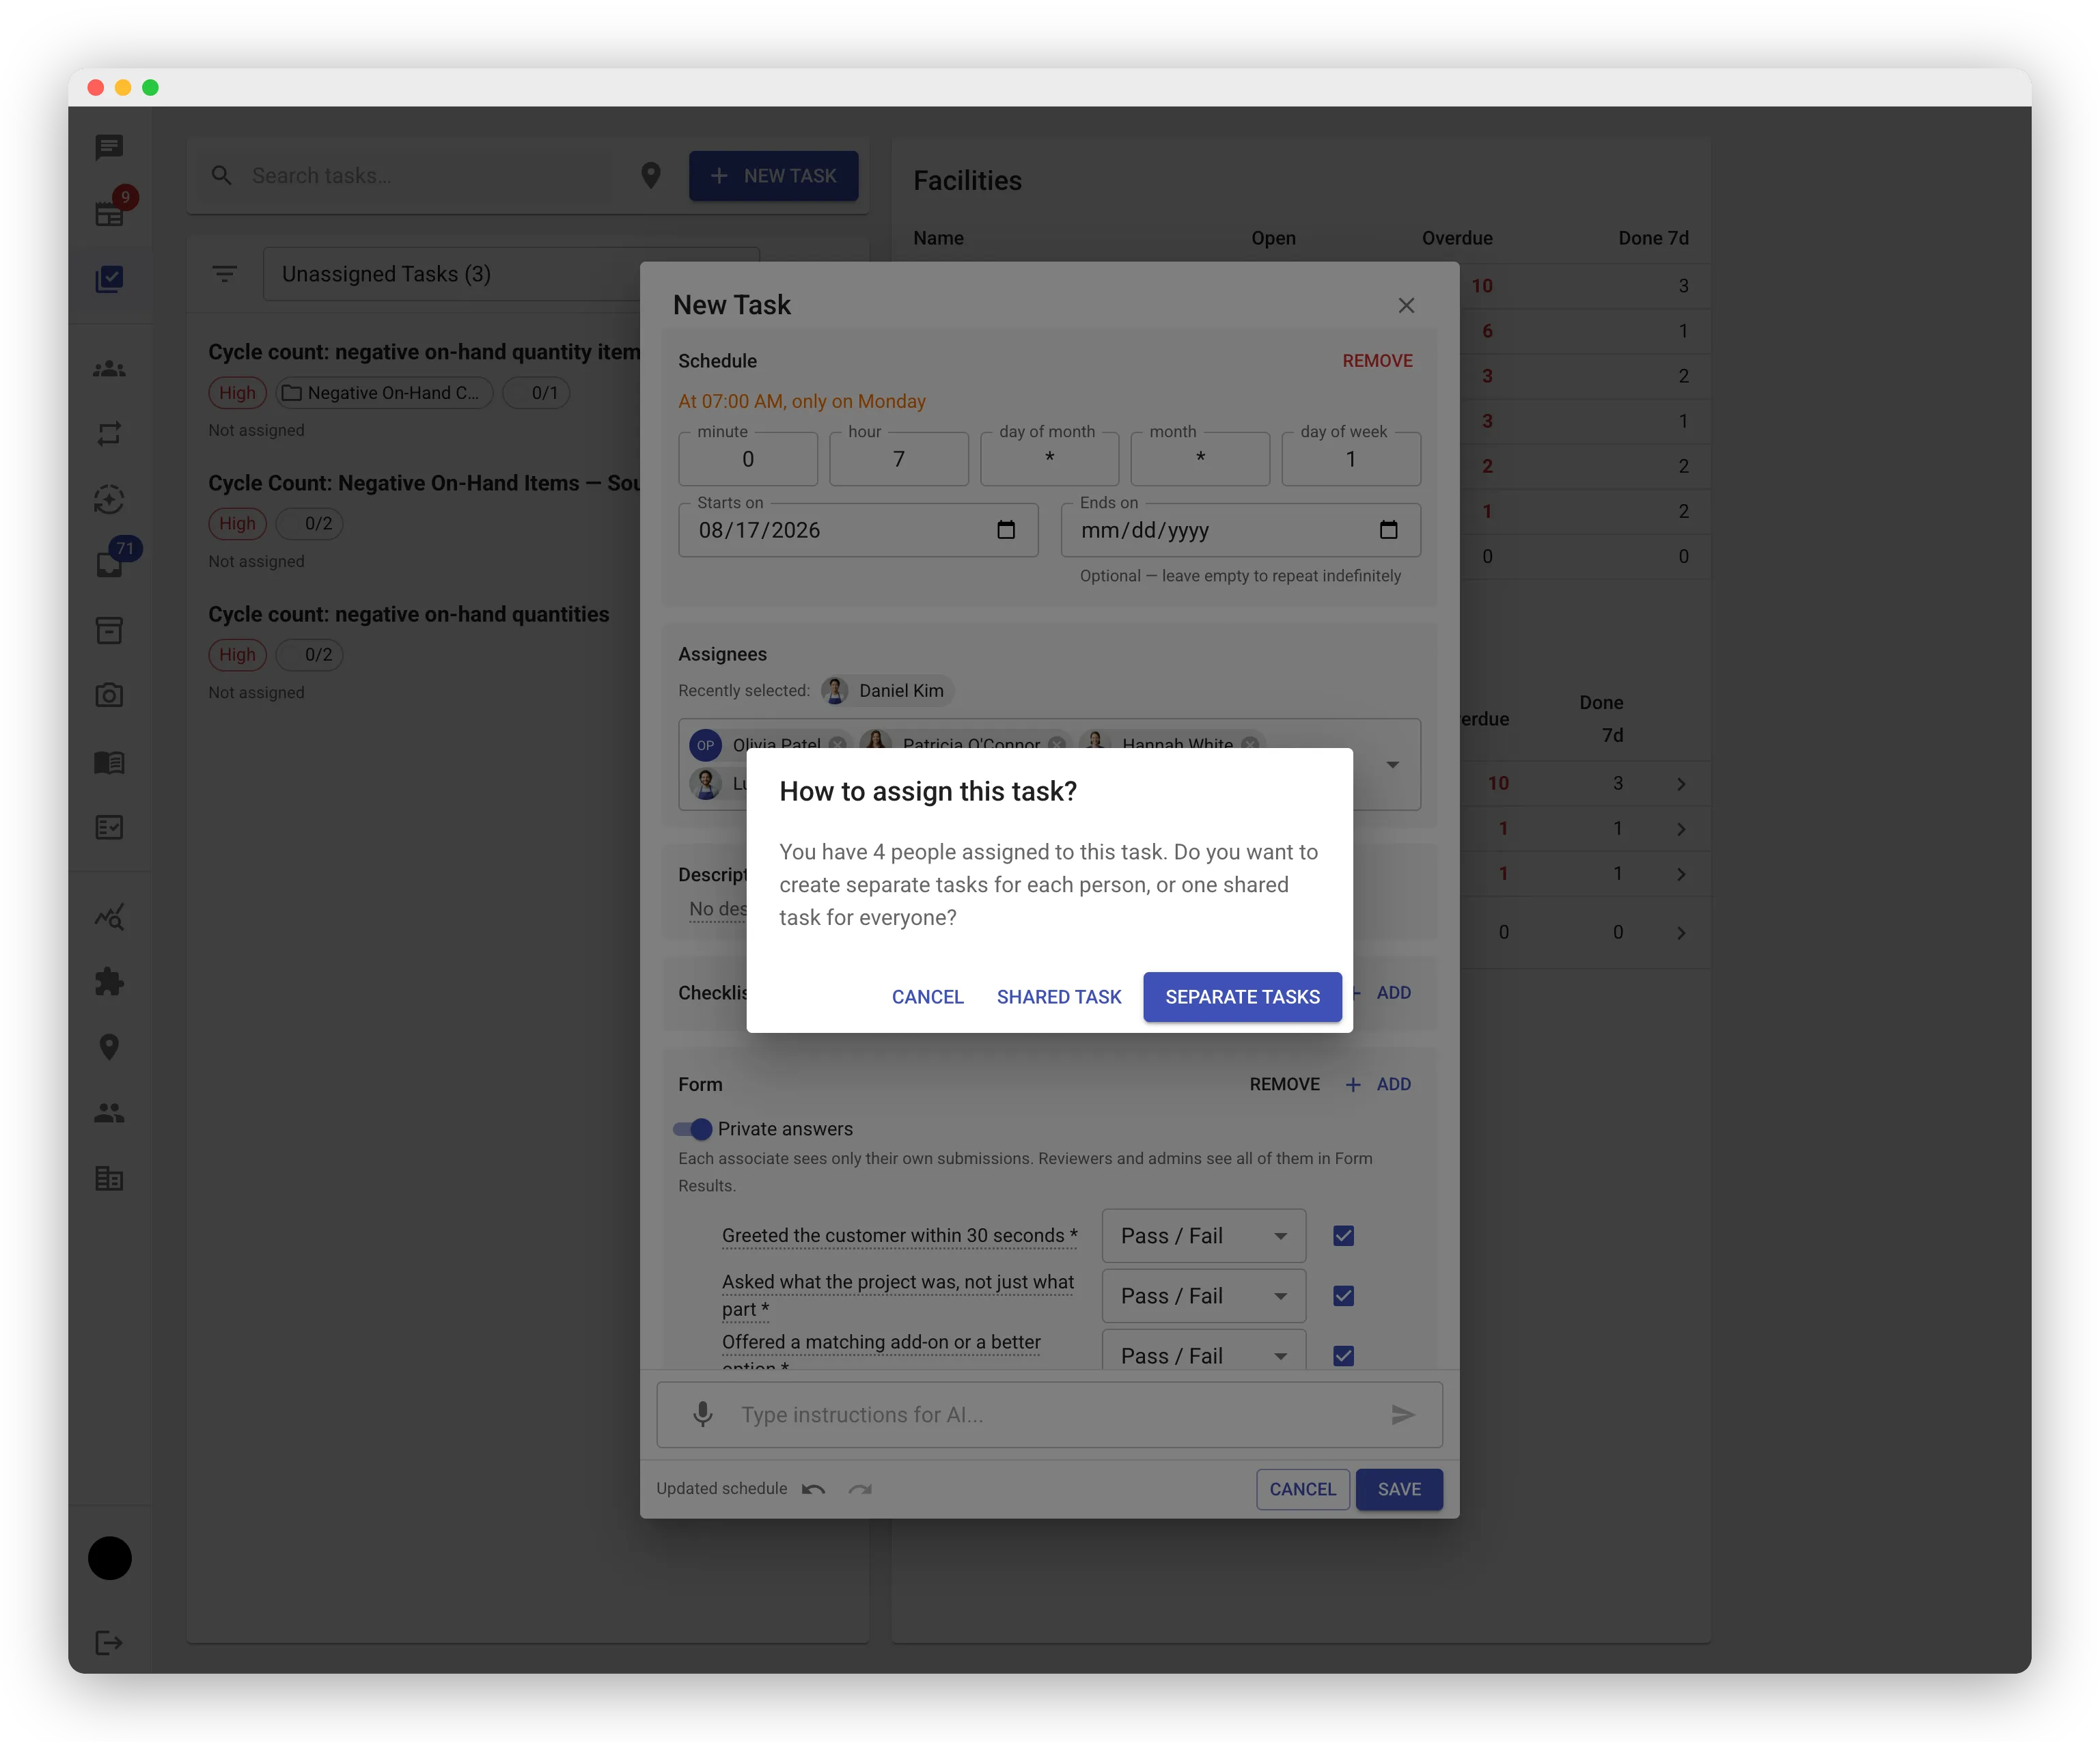This screenshot has width=2100, height=1742.
Task: Open the facilities building sidebar icon
Action: click(109, 1178)
